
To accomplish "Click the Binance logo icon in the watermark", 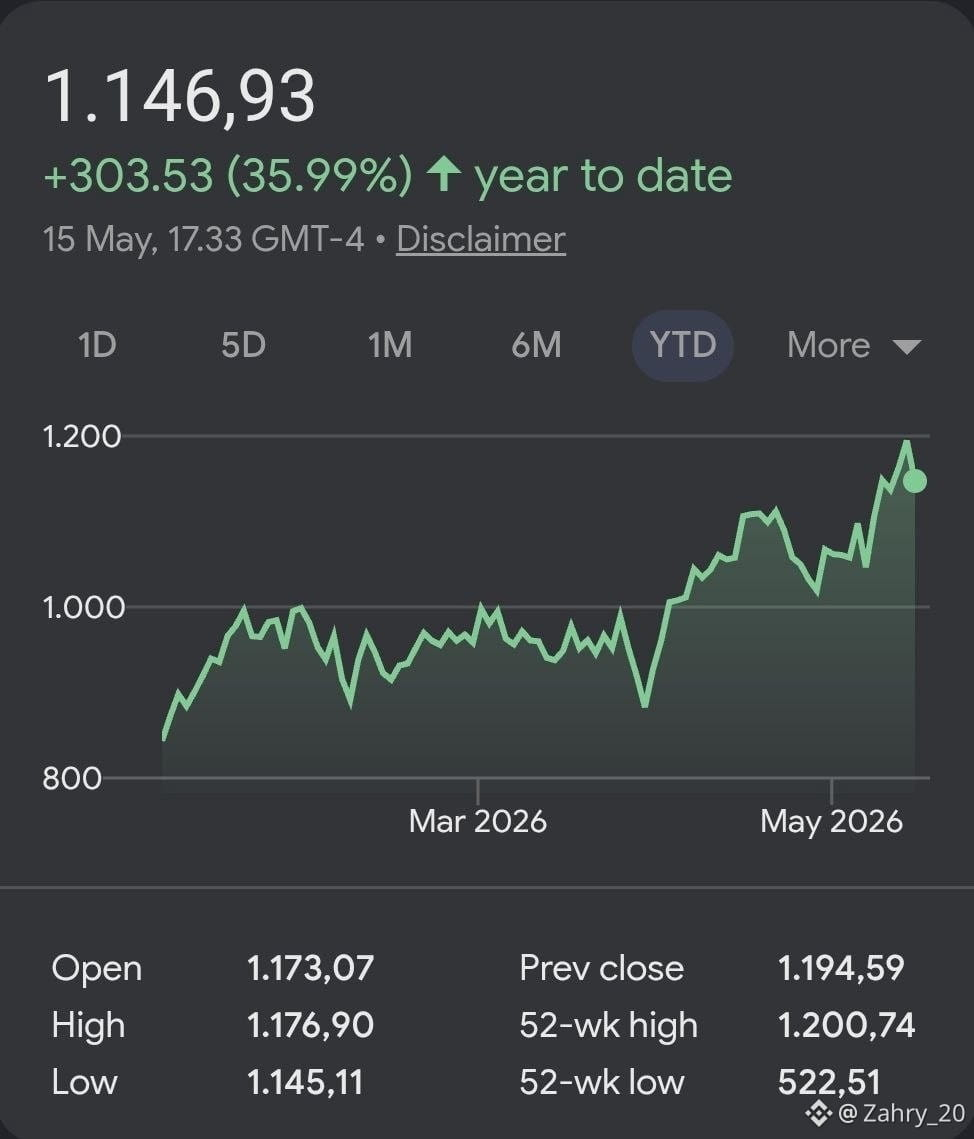I will (819, 1113).
